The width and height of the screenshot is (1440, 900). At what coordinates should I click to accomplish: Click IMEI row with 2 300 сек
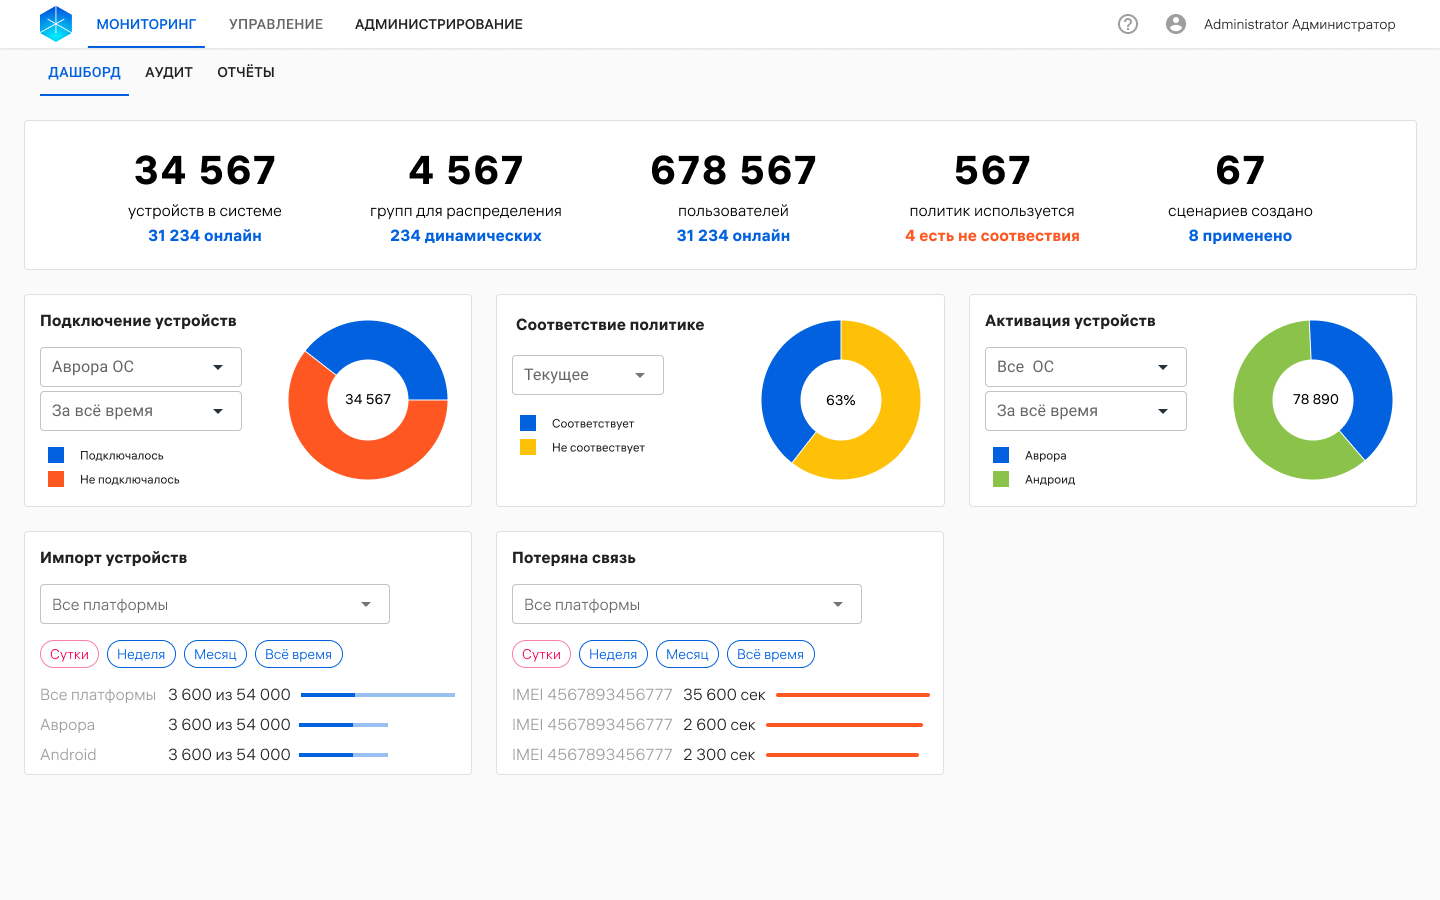pos(715,755)
